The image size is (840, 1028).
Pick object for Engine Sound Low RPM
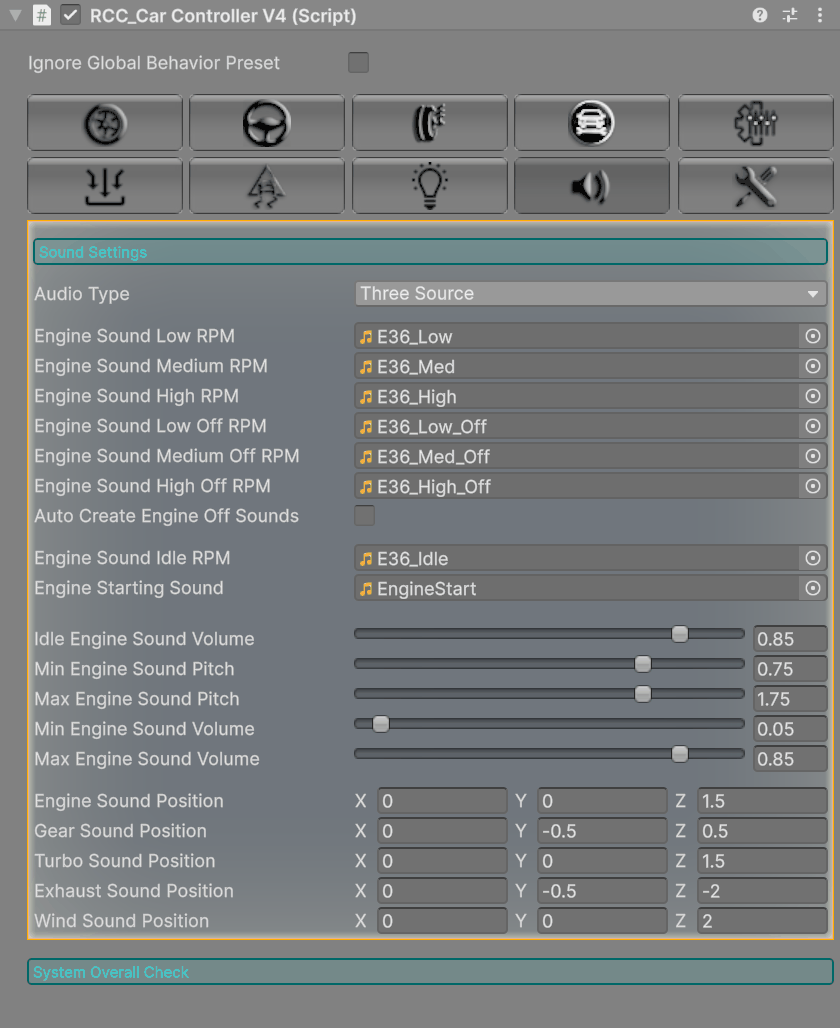pos(812,336)
